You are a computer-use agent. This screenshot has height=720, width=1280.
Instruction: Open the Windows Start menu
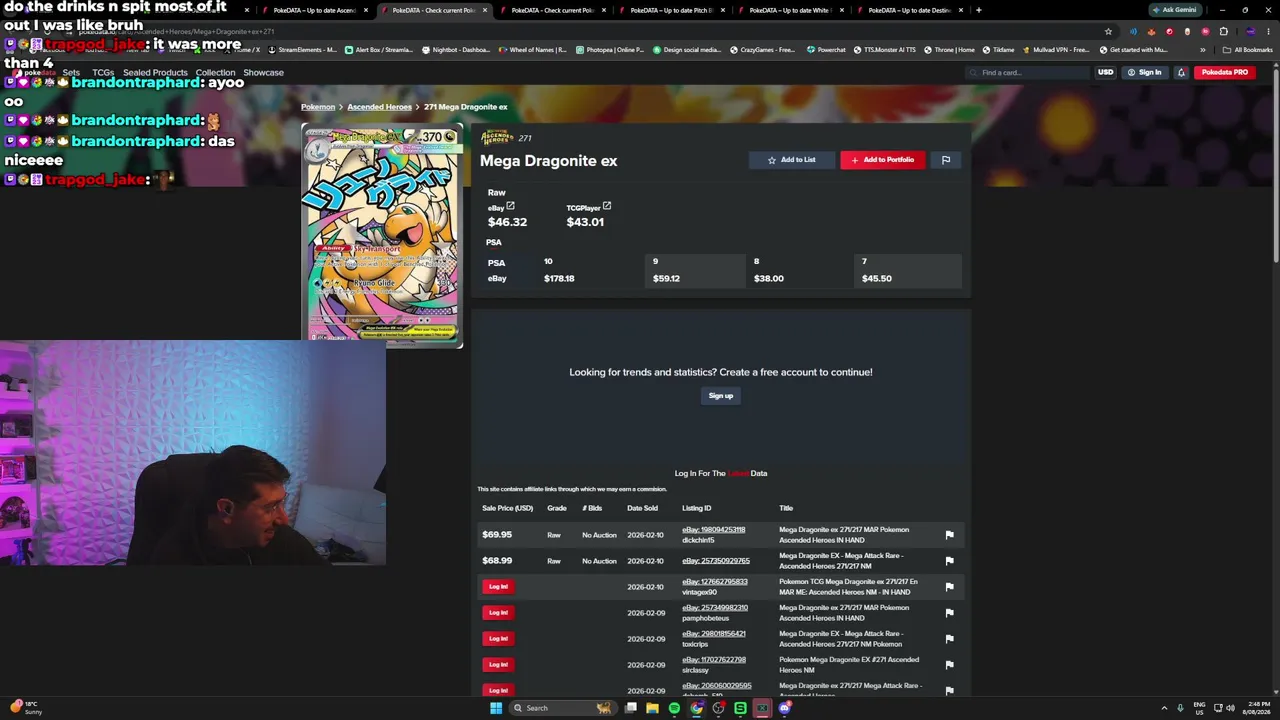pyautogui.click(x=495, y=708)
